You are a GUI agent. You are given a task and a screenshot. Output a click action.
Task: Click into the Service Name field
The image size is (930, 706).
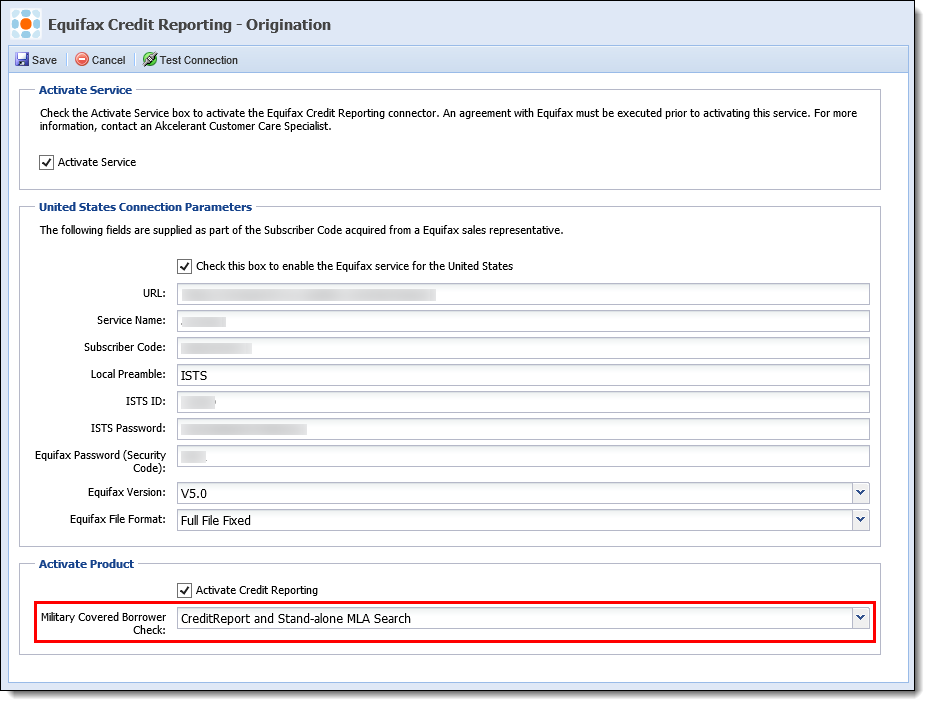(x=523, y=321)
